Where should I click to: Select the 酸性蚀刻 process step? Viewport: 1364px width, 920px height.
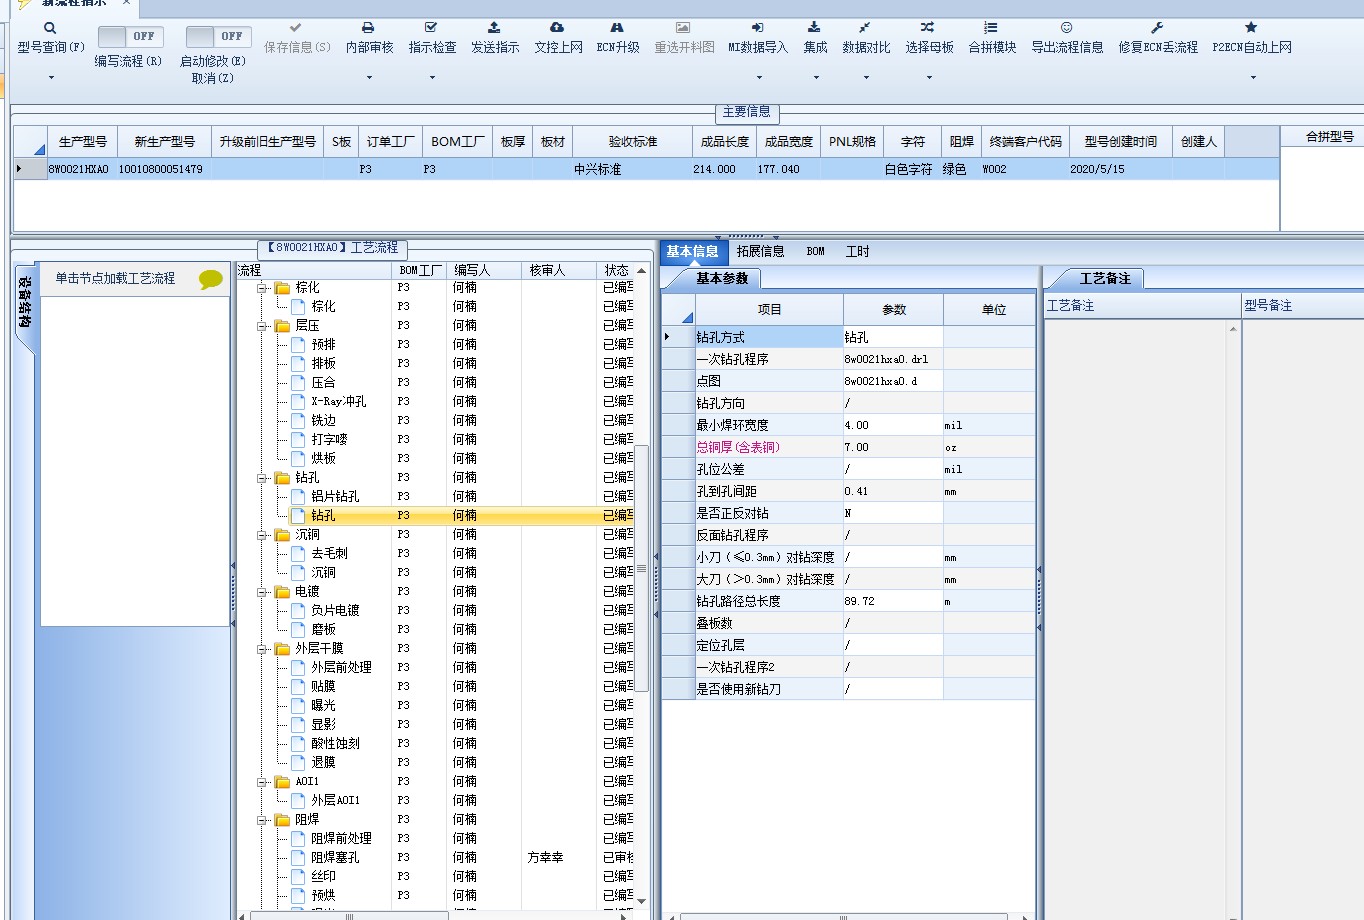[335, 744]
